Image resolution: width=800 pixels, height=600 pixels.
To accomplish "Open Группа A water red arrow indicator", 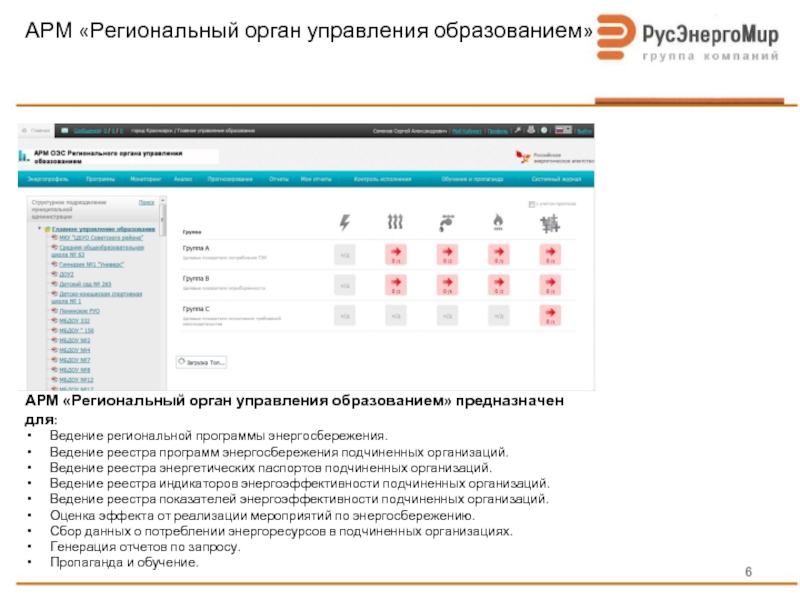I will click(x=447, y=254).
